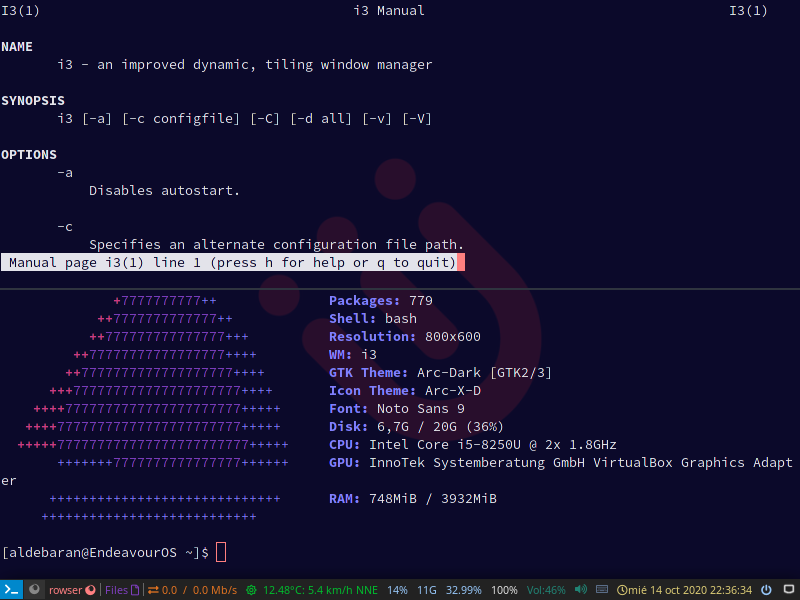Open the Files shortcut in the bar
Image resolution: width=800 pixels, height=600 pixels.
122,590
